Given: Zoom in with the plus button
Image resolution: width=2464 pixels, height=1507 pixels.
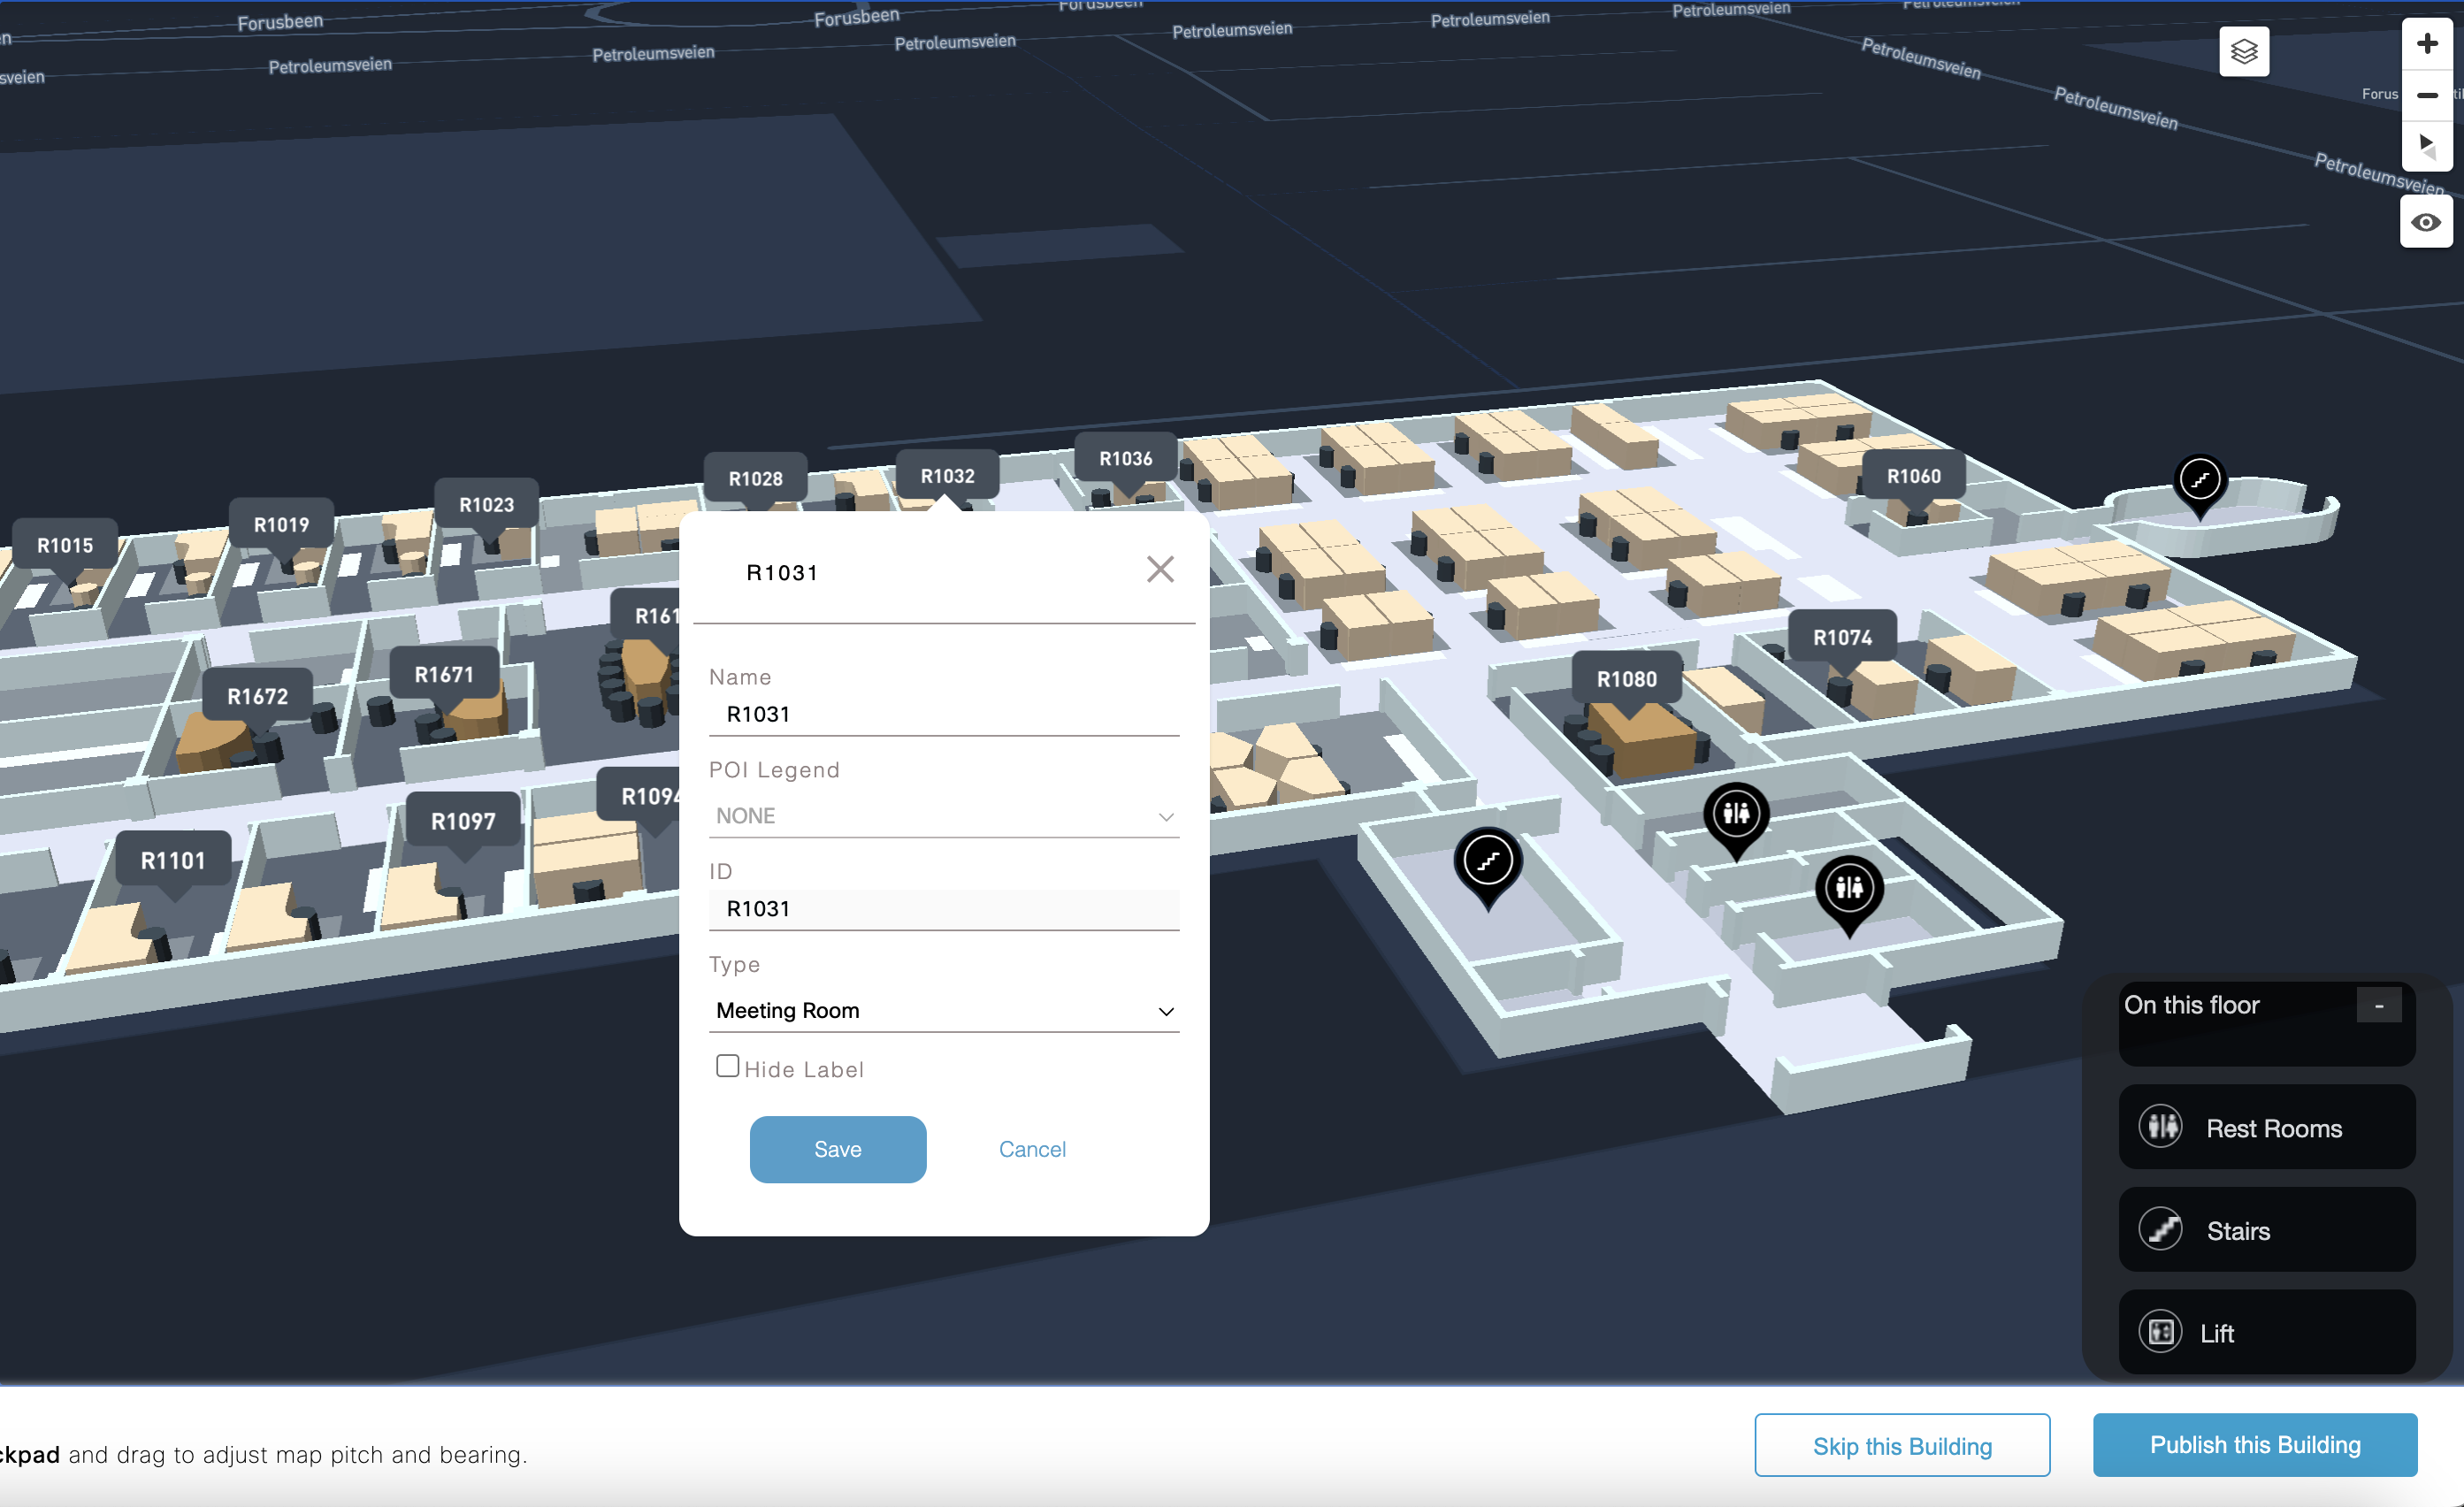Looking at the screenshot, I should point(2426,44).
